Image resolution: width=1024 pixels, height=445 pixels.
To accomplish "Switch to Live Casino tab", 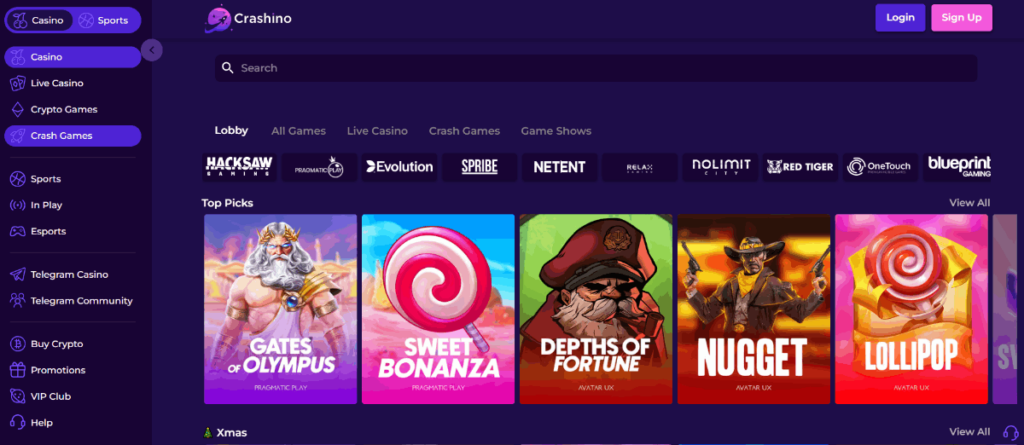I will tap(377, 131).
